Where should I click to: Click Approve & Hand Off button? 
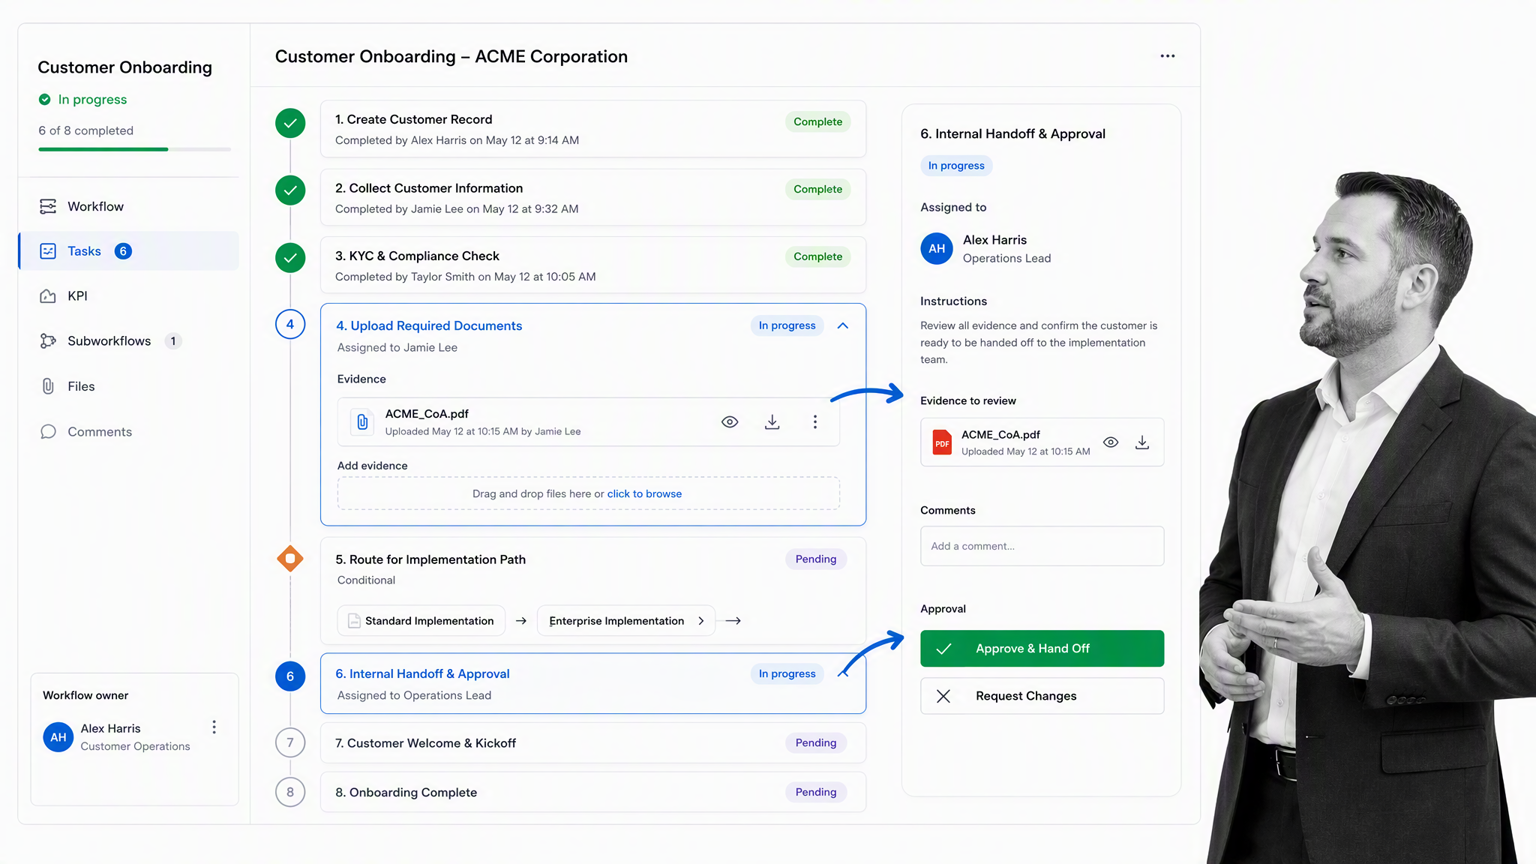point(1042,648)
